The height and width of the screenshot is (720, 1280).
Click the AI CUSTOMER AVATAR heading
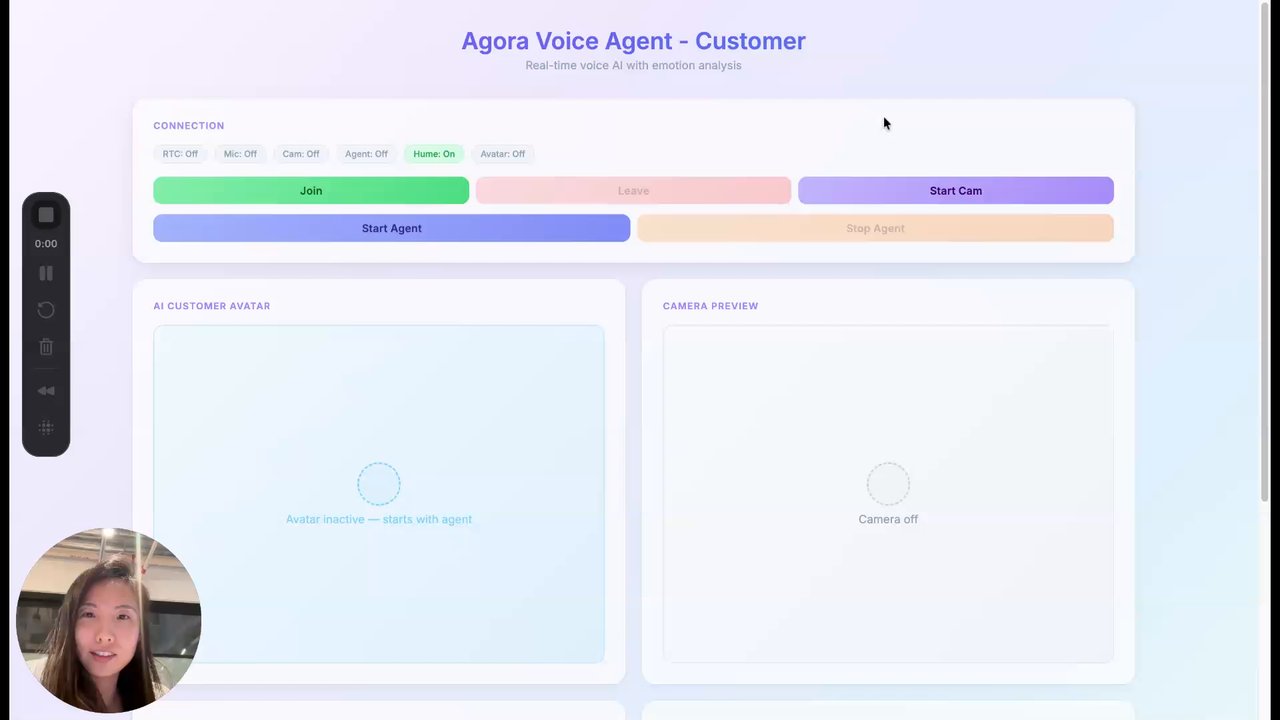click(211, 306)
